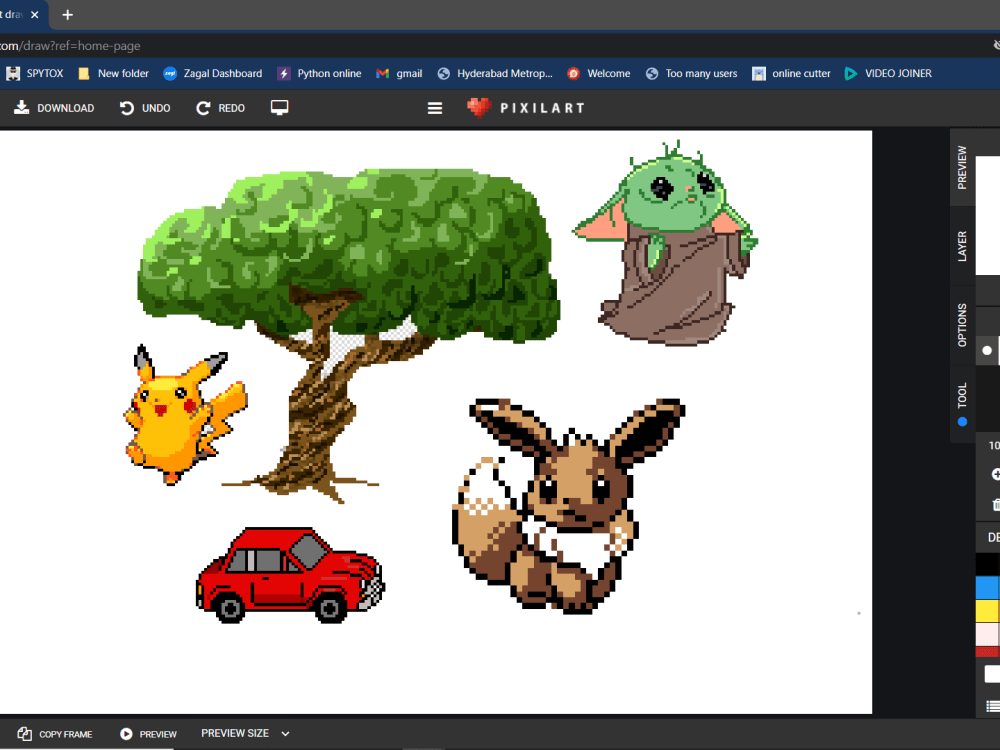Open the Hyderabad Metrop... bookmark

coord(495,73)
